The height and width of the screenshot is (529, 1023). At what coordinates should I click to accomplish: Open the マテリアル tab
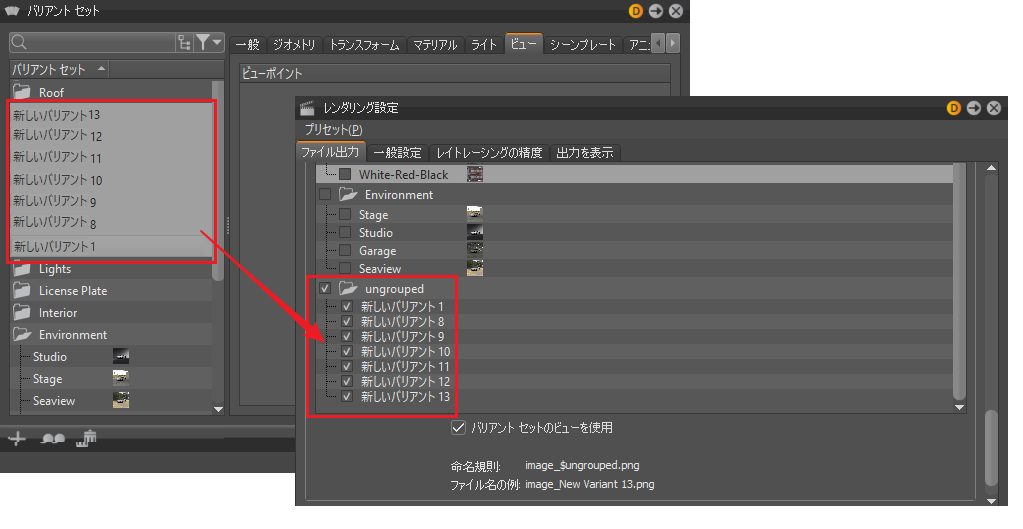tap(435, 44)
